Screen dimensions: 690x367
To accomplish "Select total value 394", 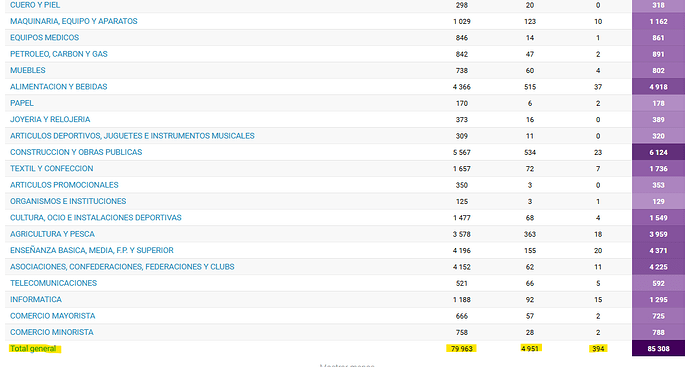I will (598, 349).
